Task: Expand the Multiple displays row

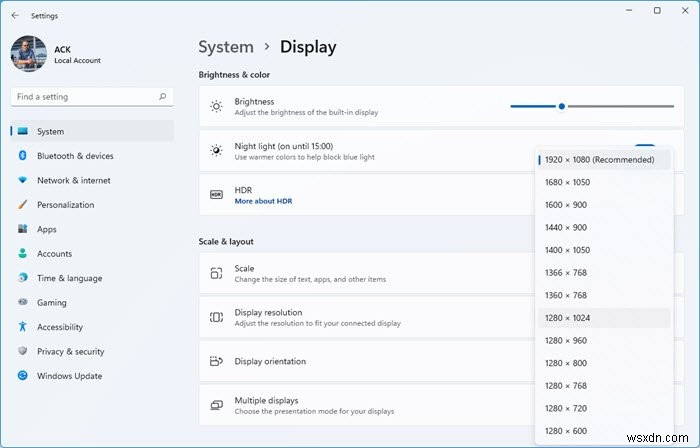Action: click(x=367, y=405)
